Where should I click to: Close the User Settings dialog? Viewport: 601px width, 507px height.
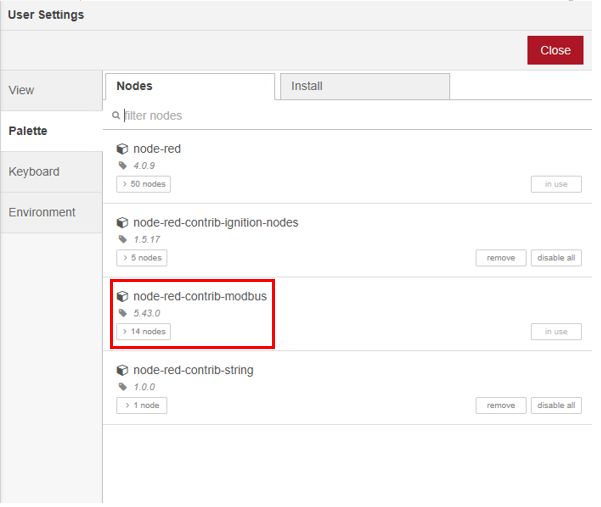click(x=555, y=50)
